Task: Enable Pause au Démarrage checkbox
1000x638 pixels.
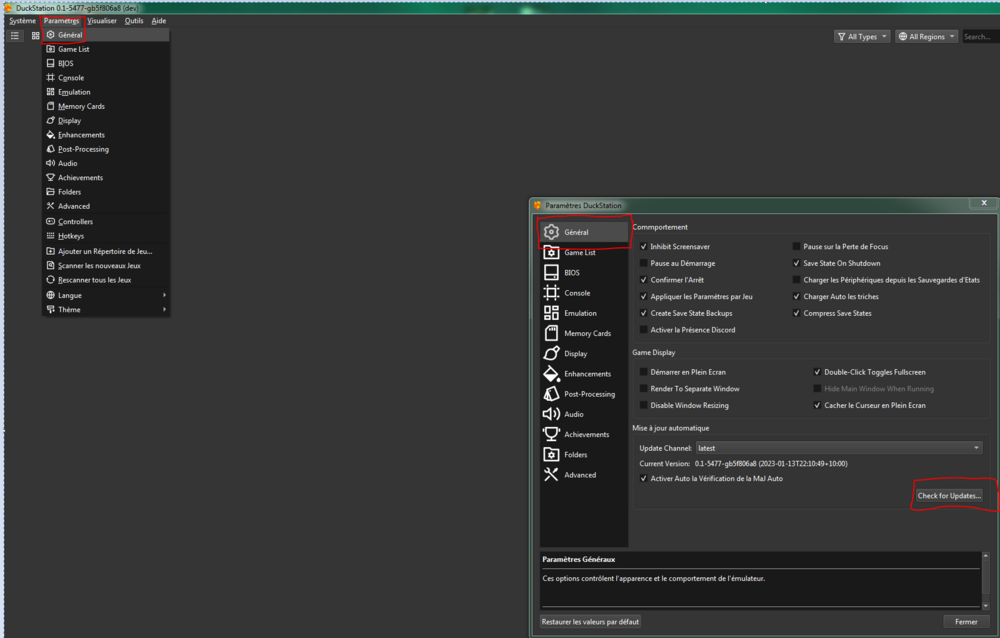Action: (643, 263)
